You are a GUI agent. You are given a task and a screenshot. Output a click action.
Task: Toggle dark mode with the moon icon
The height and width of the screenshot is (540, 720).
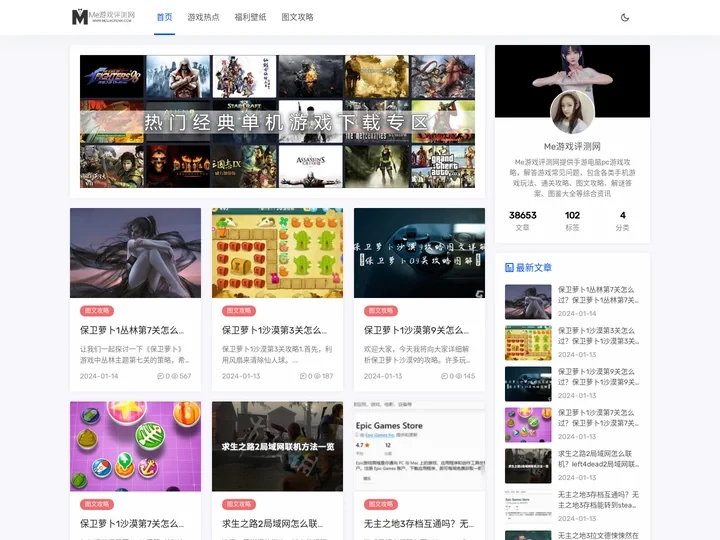[624, 17]
